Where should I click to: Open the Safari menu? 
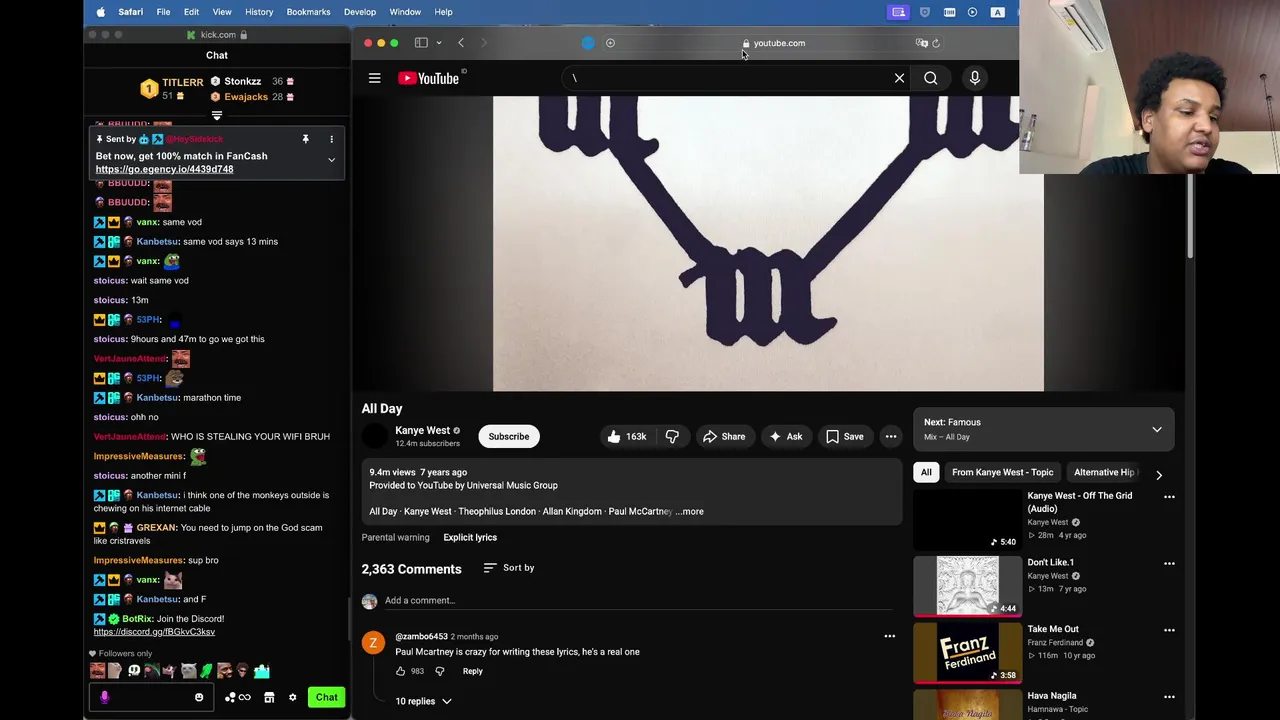pos(130,12)
